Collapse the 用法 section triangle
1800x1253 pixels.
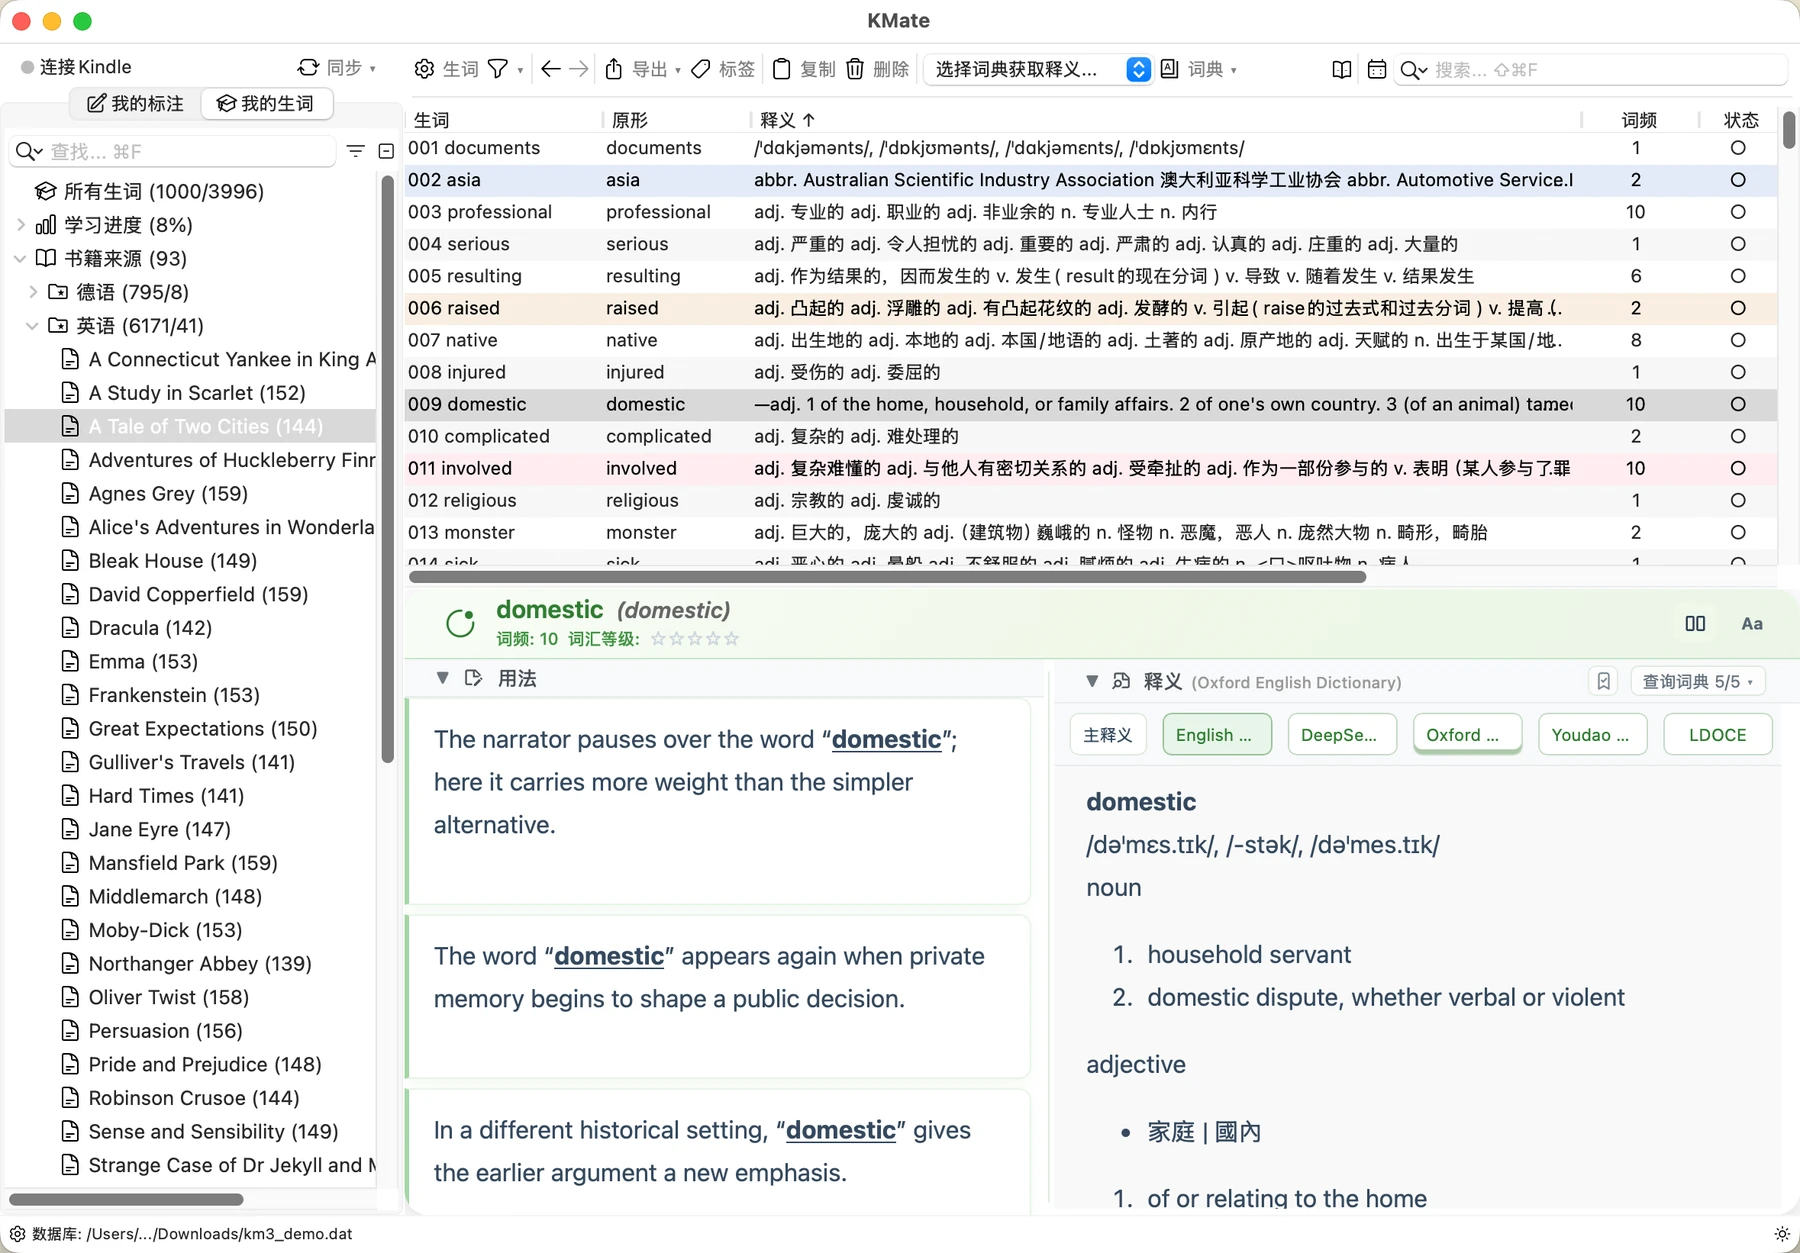tap(442, 678)
